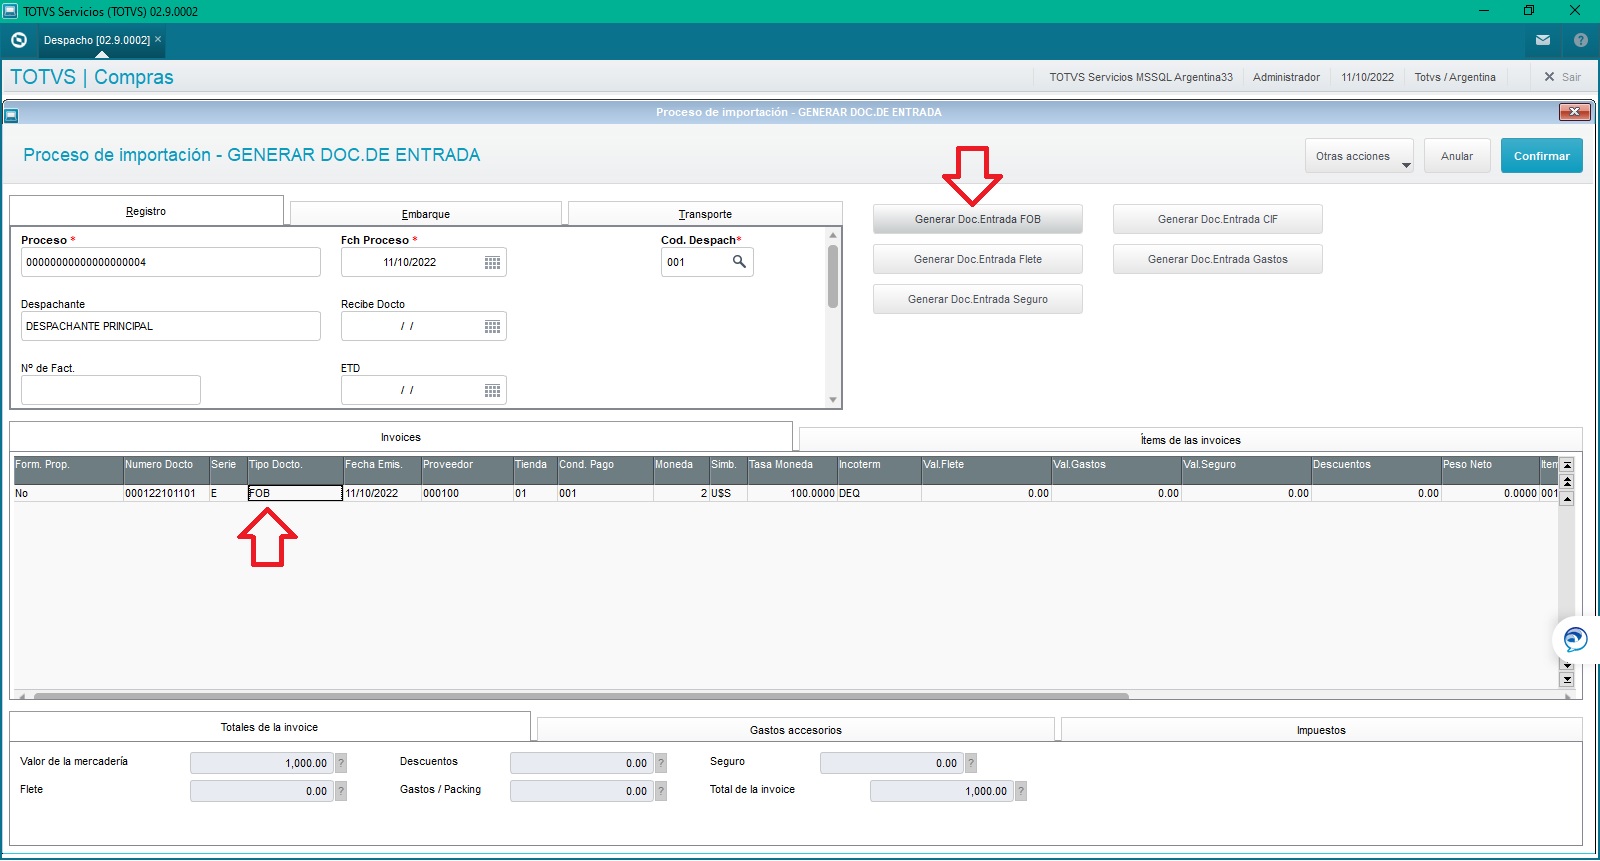Click the Proveedor column header
Viewport: 1600px width, 861px height.
click(x=466, y=471)
